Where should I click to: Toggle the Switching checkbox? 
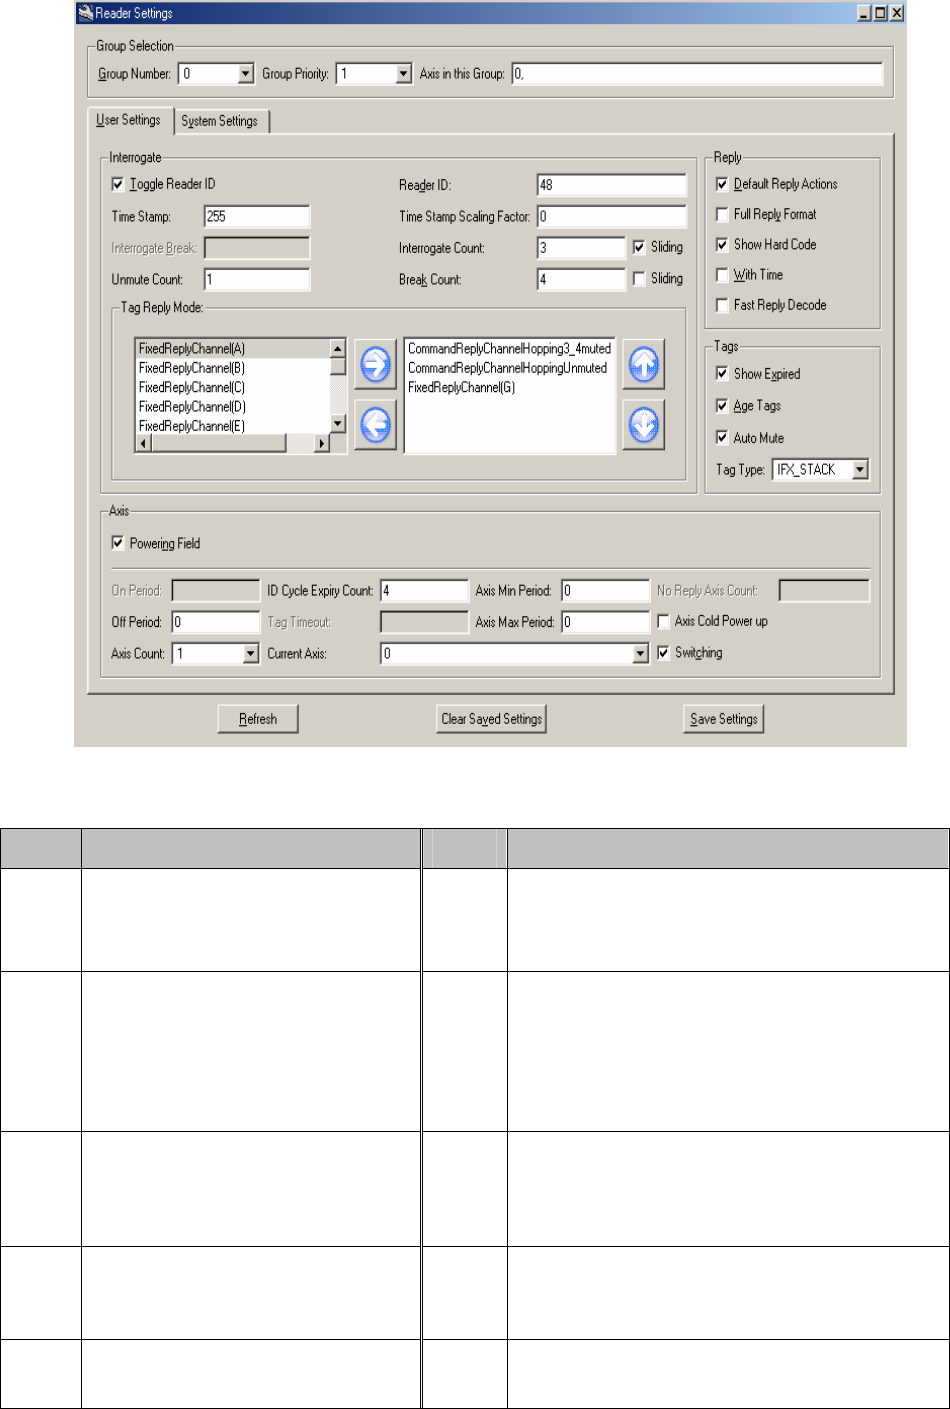pyautogui.click(x=663, y=653)
